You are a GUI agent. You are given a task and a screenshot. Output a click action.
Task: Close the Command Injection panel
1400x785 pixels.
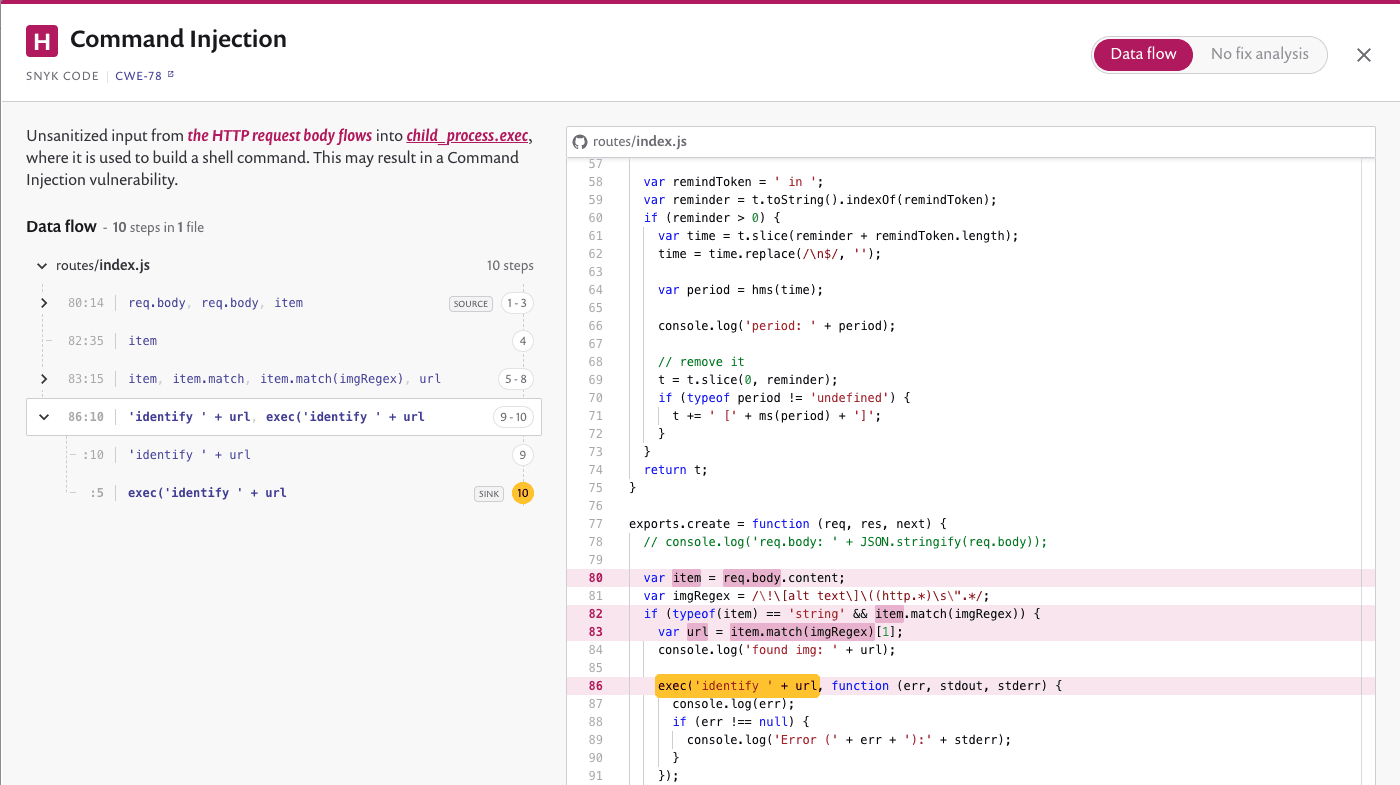[x=1363, y=55]
